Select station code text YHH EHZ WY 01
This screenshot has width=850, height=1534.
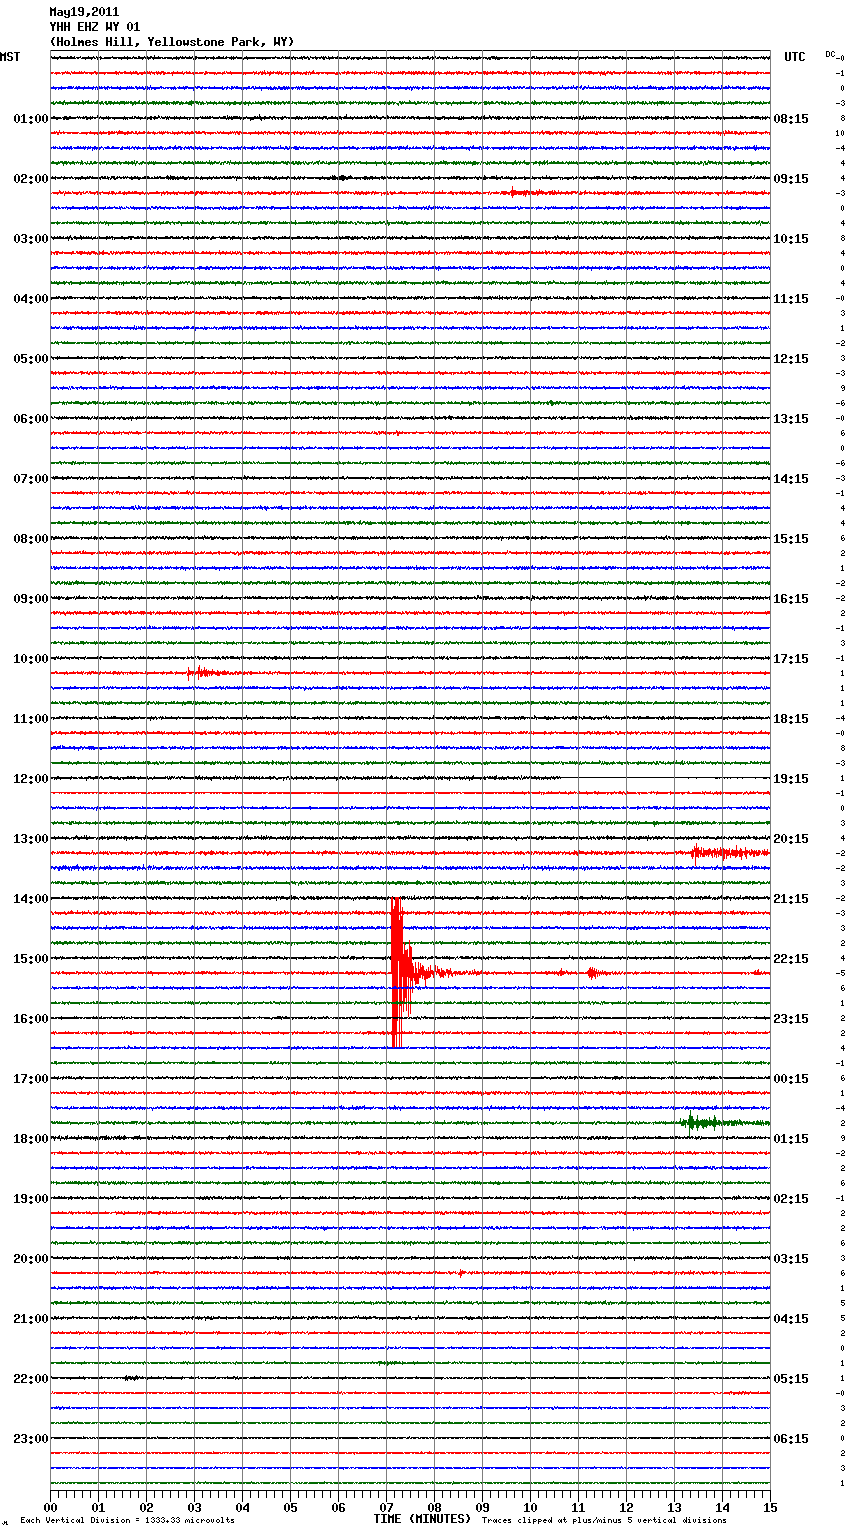(x=95, y=27)
